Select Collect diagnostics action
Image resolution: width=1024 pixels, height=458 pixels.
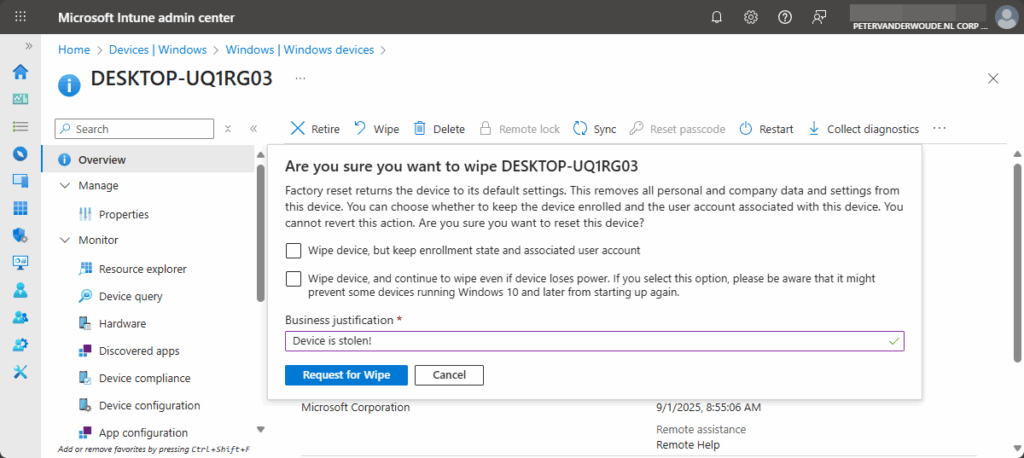[863, 129]
